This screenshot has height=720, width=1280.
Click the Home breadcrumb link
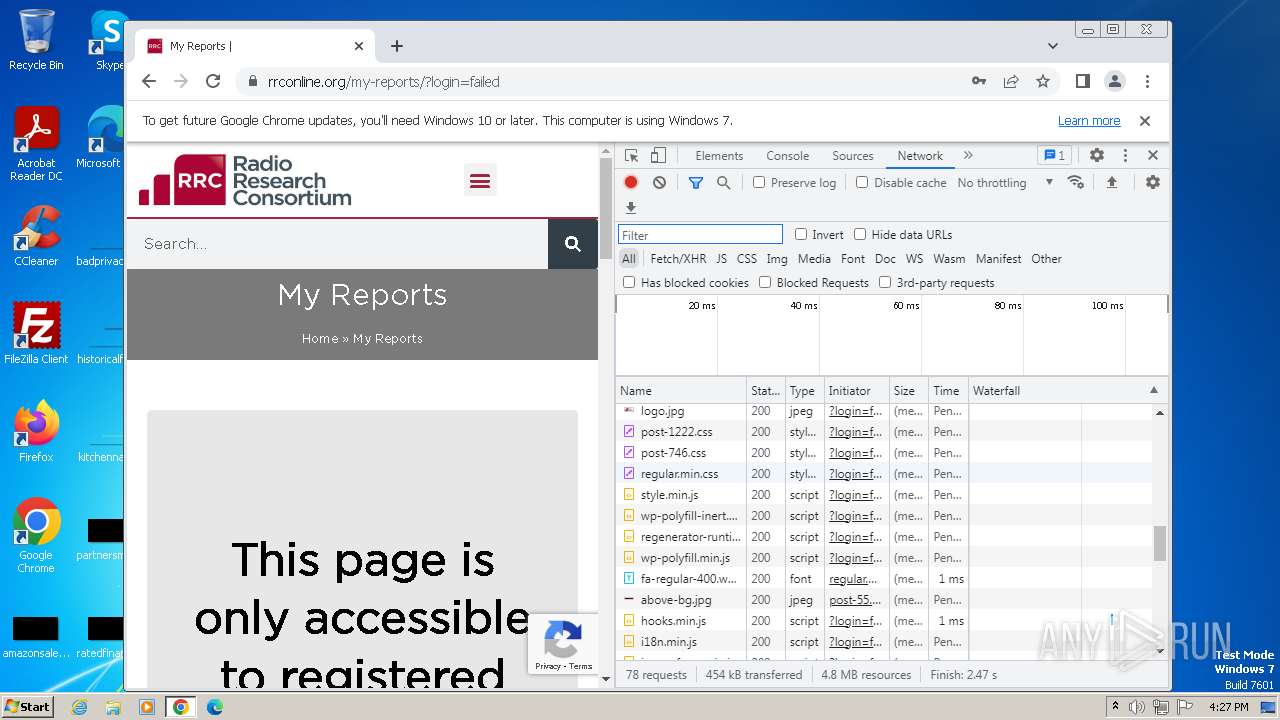click(x=320, y=339)
